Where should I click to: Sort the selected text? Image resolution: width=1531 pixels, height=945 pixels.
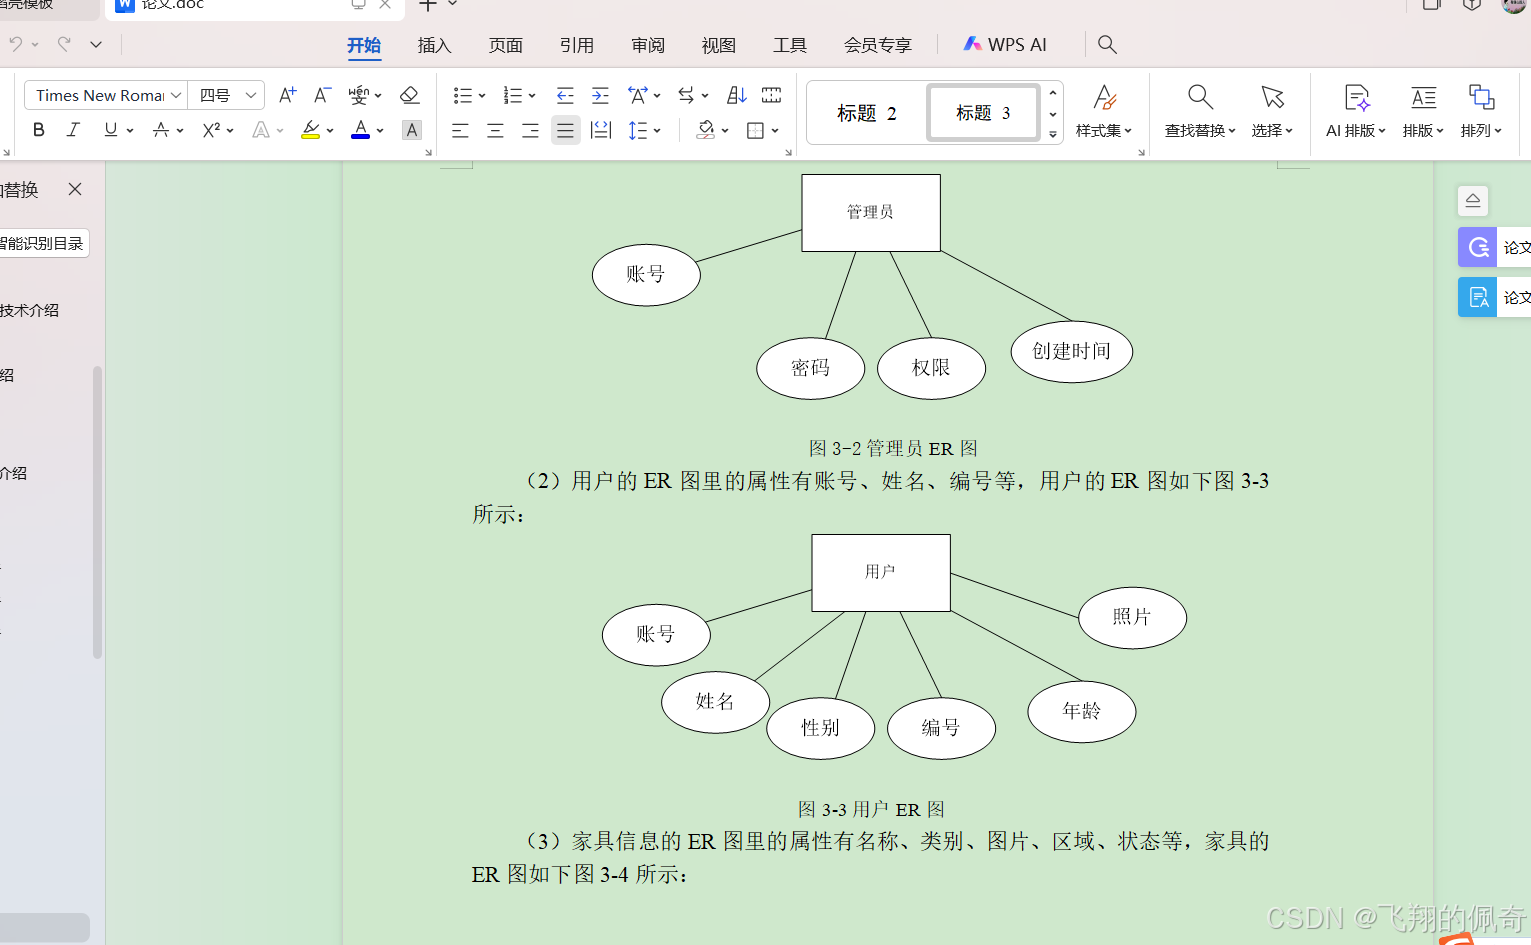[737, 95]
